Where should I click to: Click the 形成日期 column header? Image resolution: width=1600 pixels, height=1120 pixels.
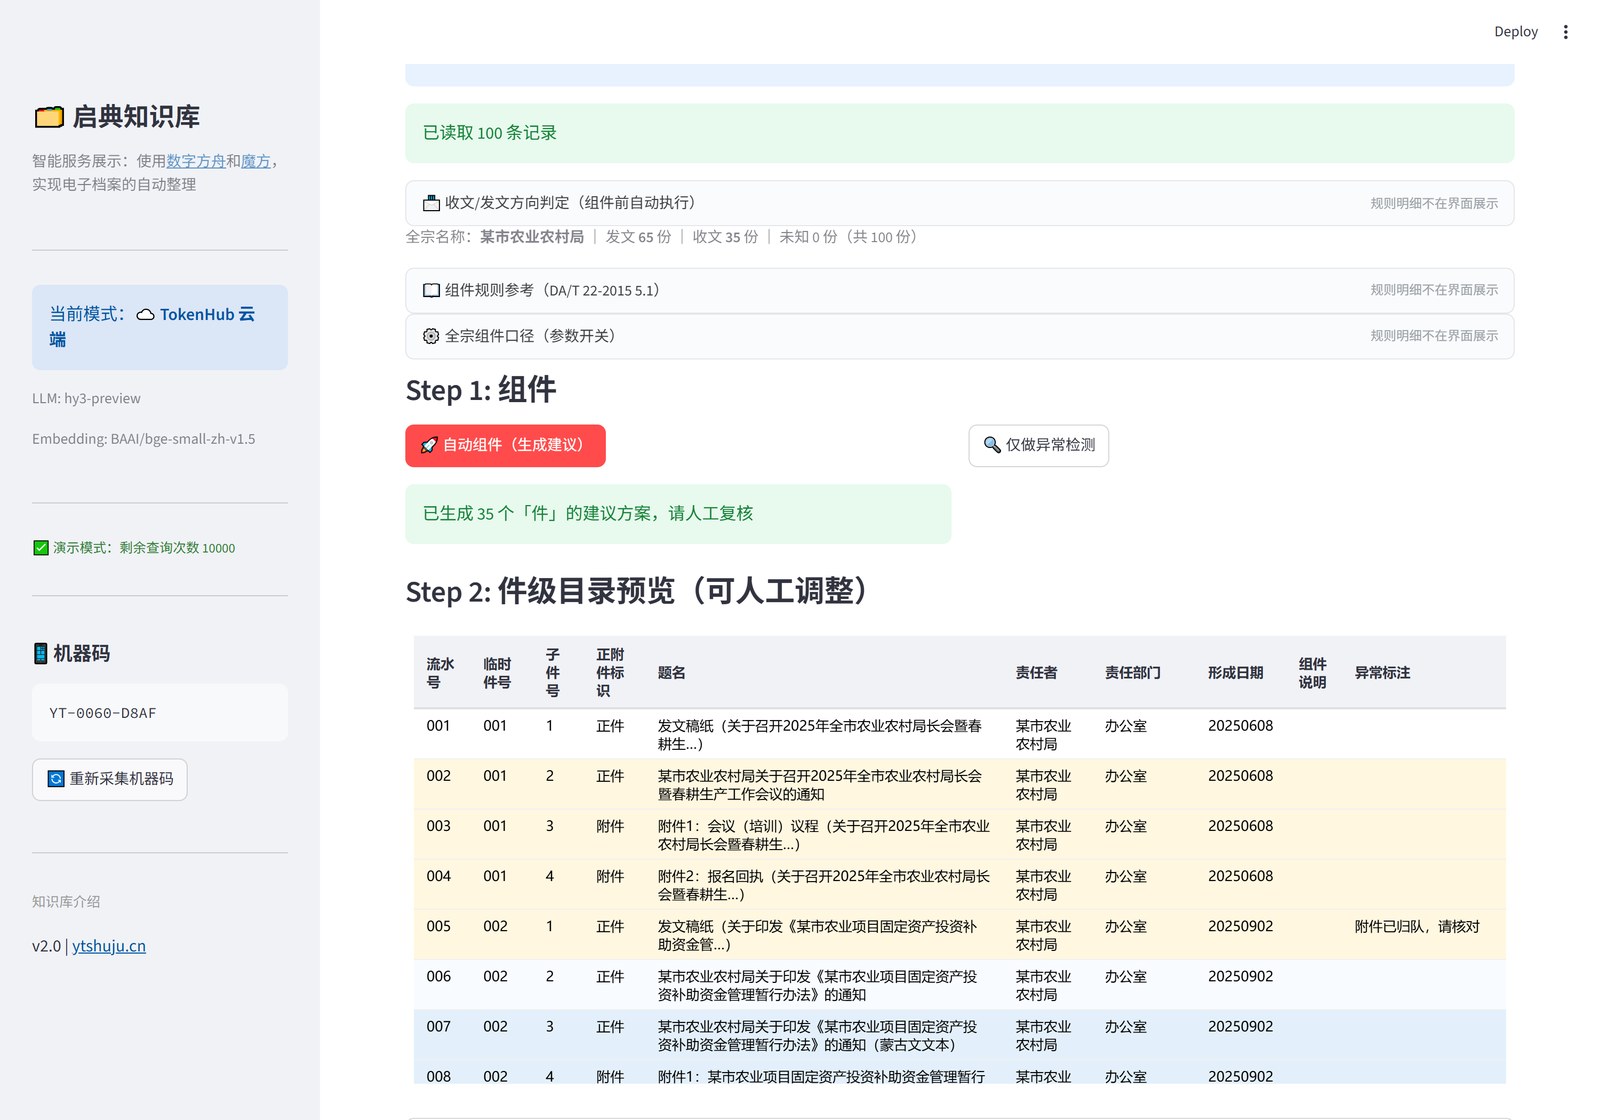(x=1241, y=673)
